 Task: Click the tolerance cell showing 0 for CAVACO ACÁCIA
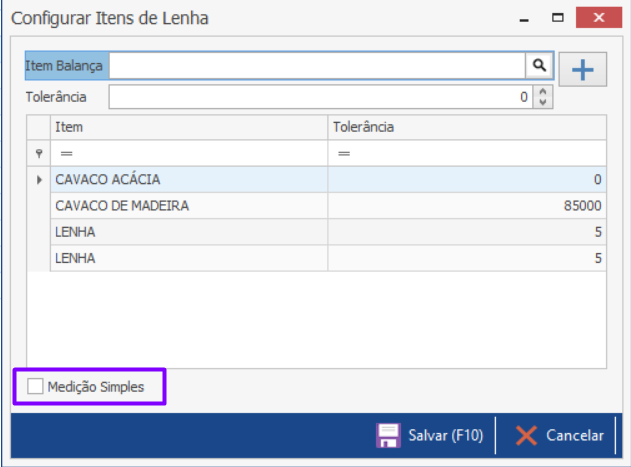point(467,179)
